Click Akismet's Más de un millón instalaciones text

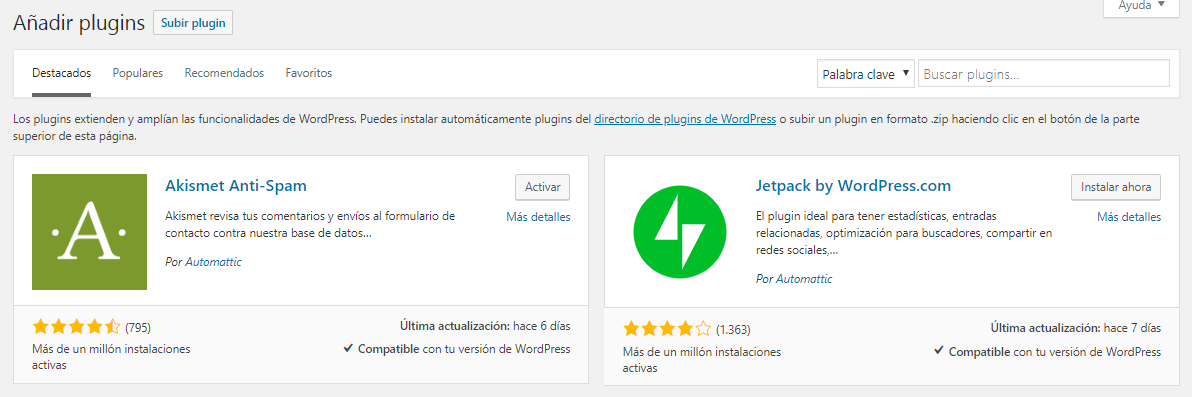(x=111, y=357)
